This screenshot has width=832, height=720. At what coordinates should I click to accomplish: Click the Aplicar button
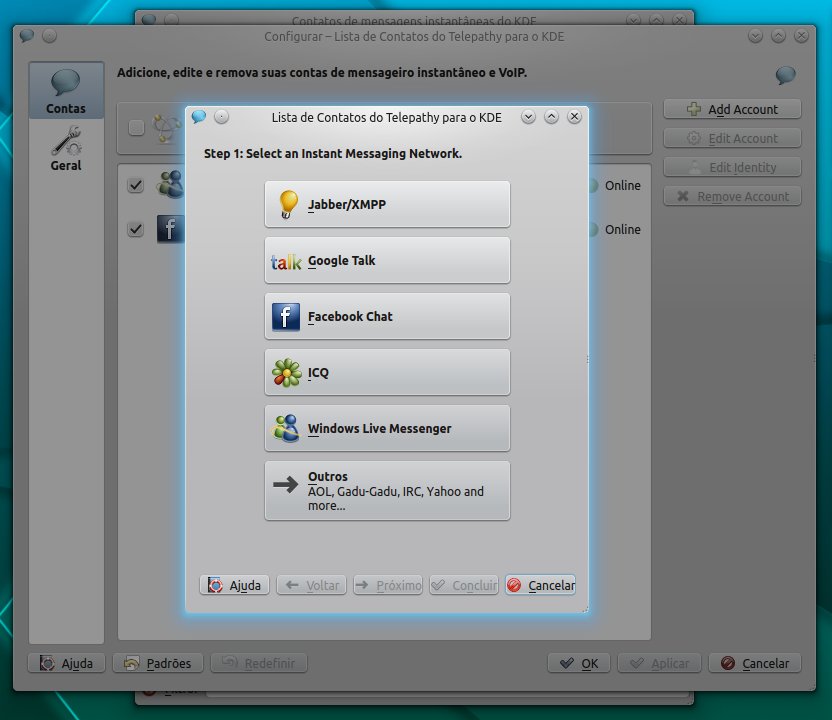click(x=660, y=663)
